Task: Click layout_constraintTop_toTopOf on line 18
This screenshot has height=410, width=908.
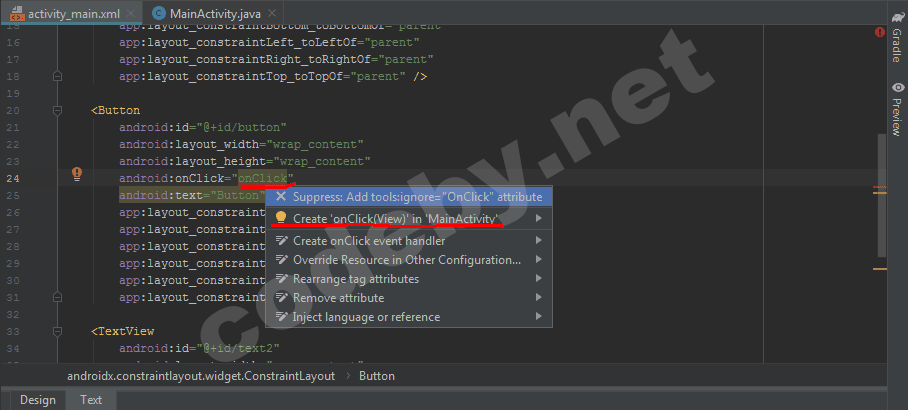Action: (233, 76)
